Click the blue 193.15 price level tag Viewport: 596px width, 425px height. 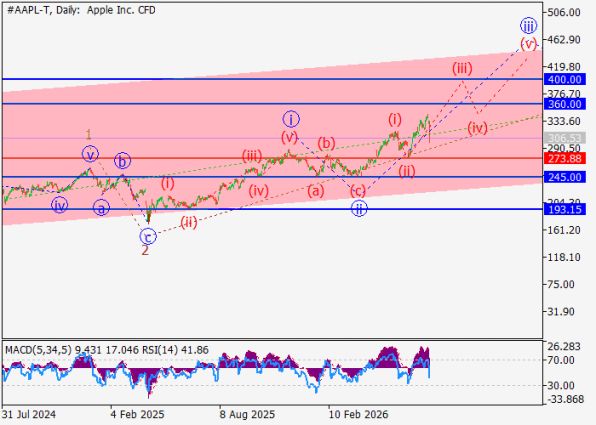[x=564, y=209]
